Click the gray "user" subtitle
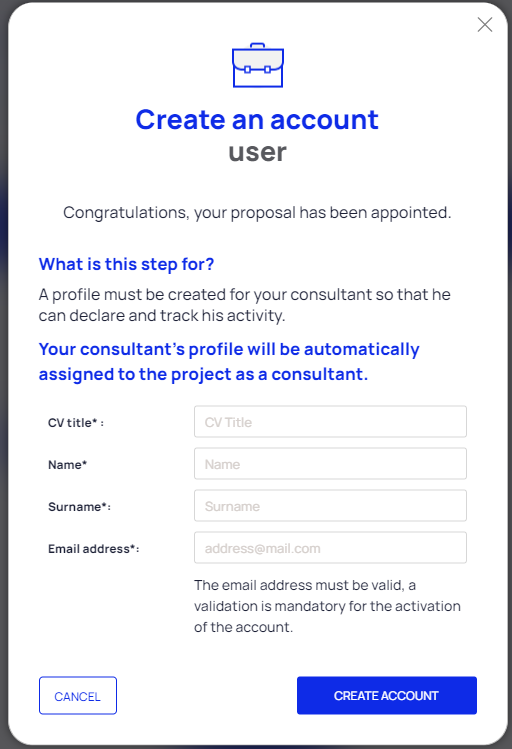The height and width of the screenshot is (749, 512). [257, 153]
